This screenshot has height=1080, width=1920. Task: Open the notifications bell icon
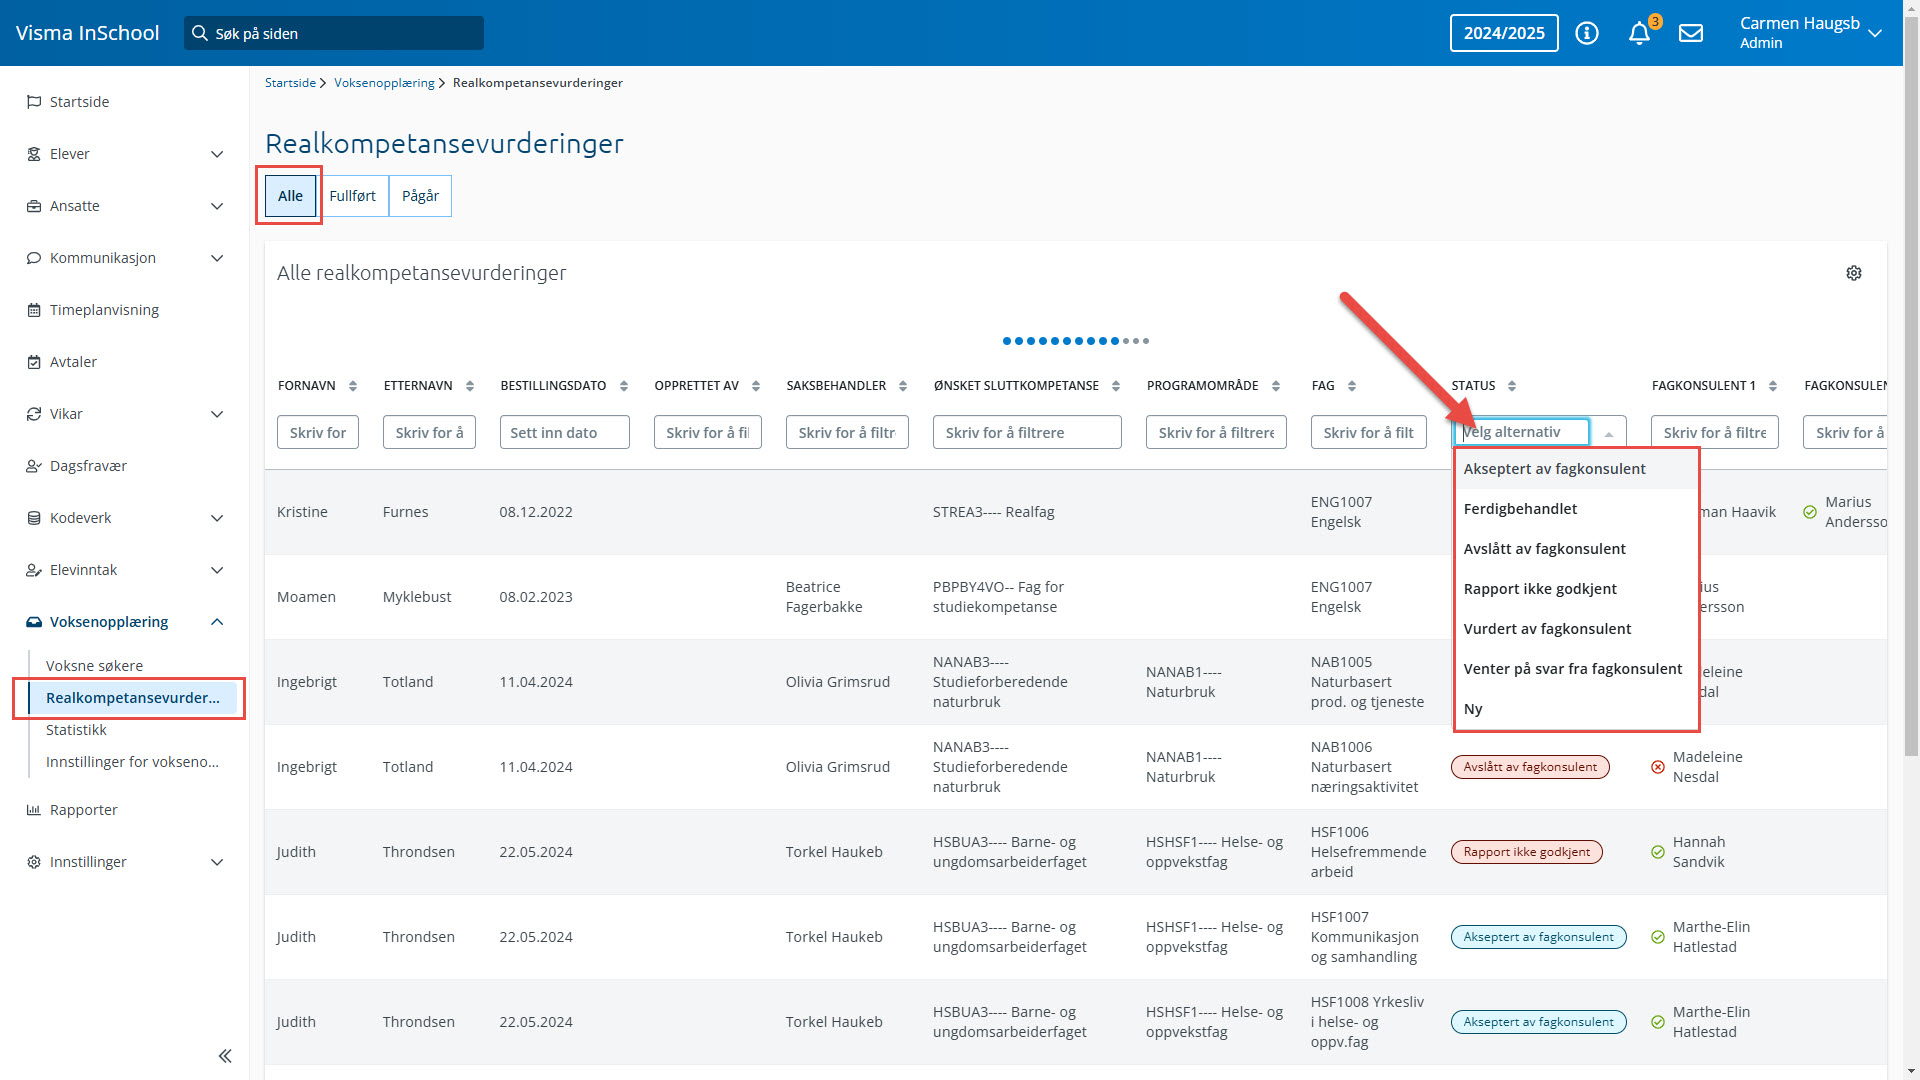click(x=1639, y=34)
